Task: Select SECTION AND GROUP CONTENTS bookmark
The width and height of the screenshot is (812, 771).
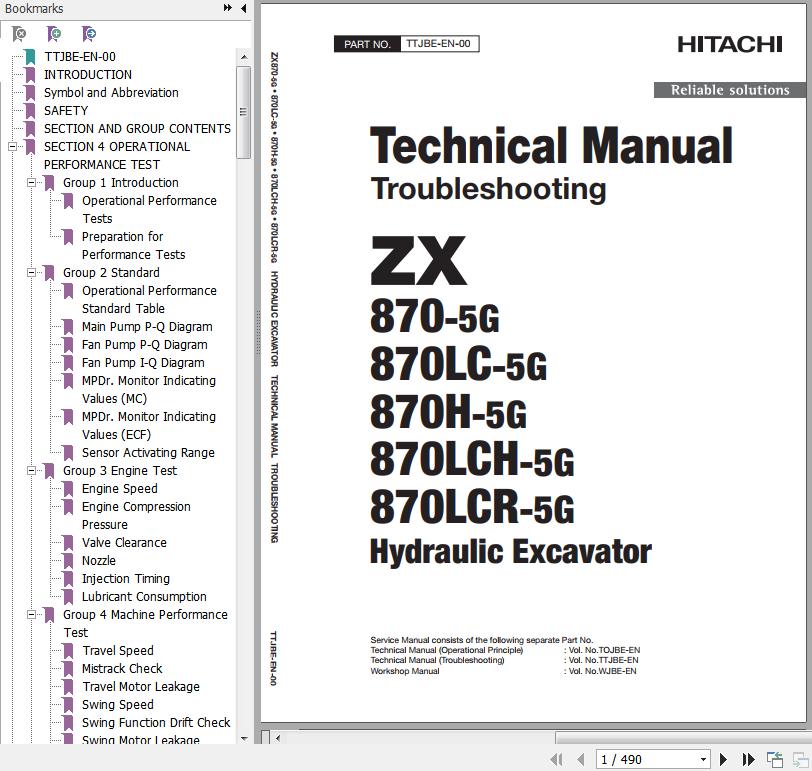Action: [x=137, y=128]
